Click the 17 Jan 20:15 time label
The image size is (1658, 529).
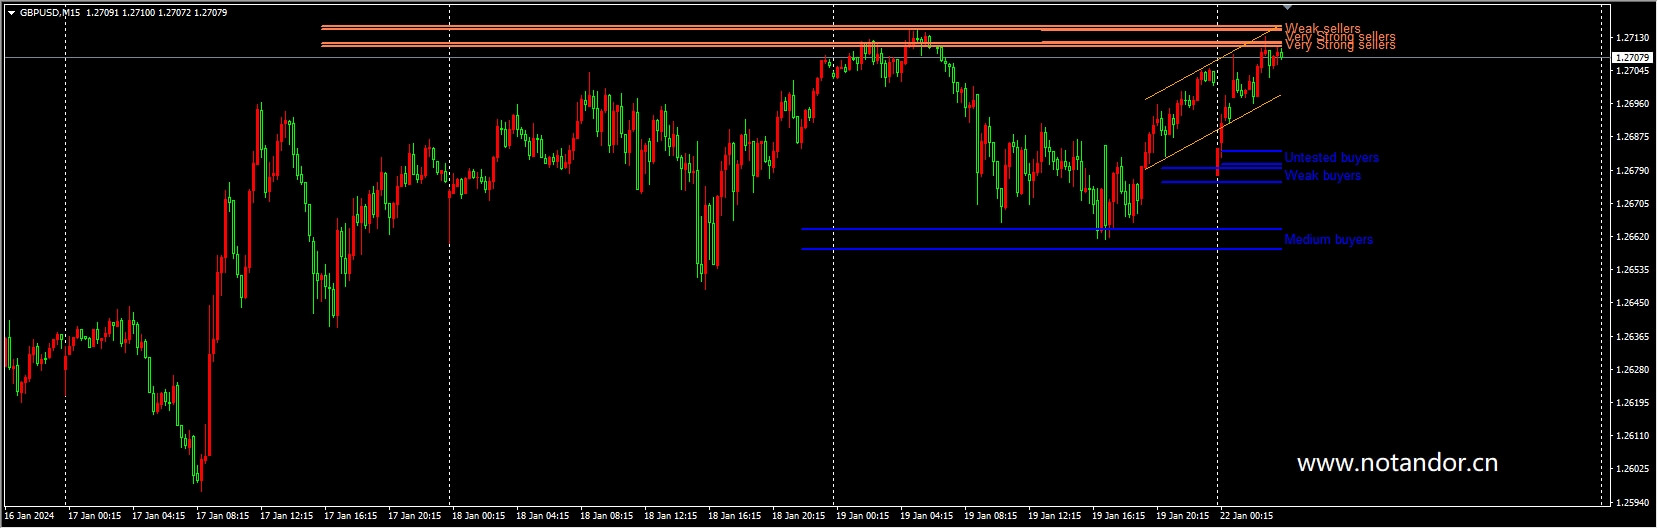tap(415, 517)
